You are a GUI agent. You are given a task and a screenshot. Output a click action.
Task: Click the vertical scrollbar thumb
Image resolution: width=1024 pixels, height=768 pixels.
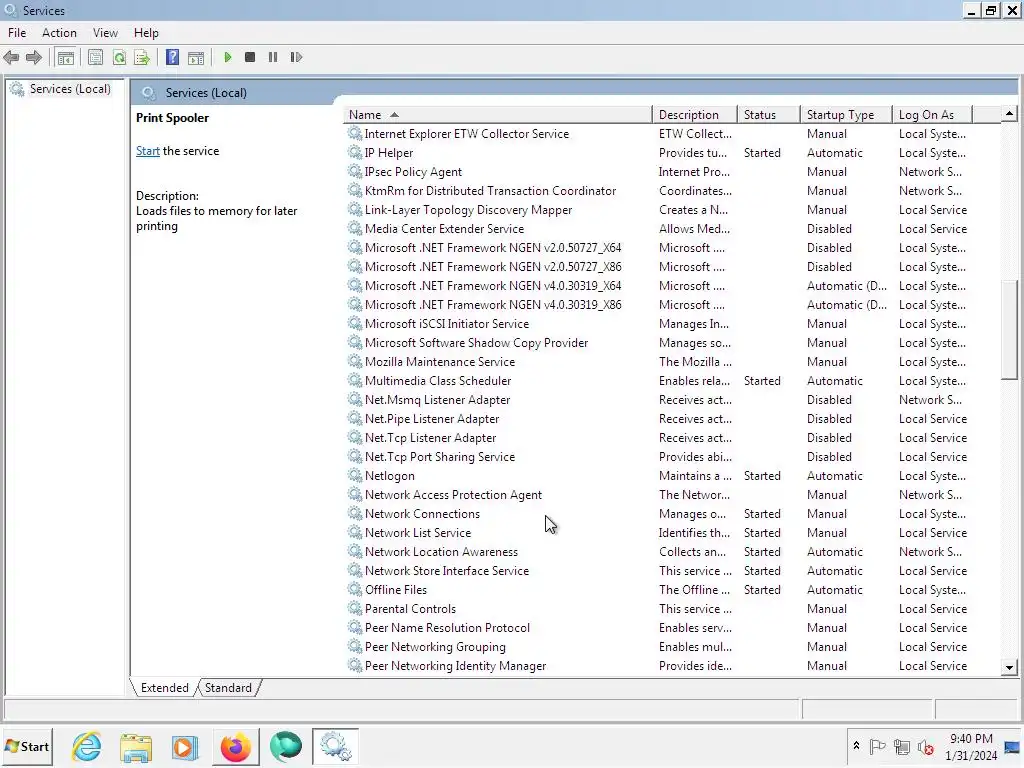1009,330
